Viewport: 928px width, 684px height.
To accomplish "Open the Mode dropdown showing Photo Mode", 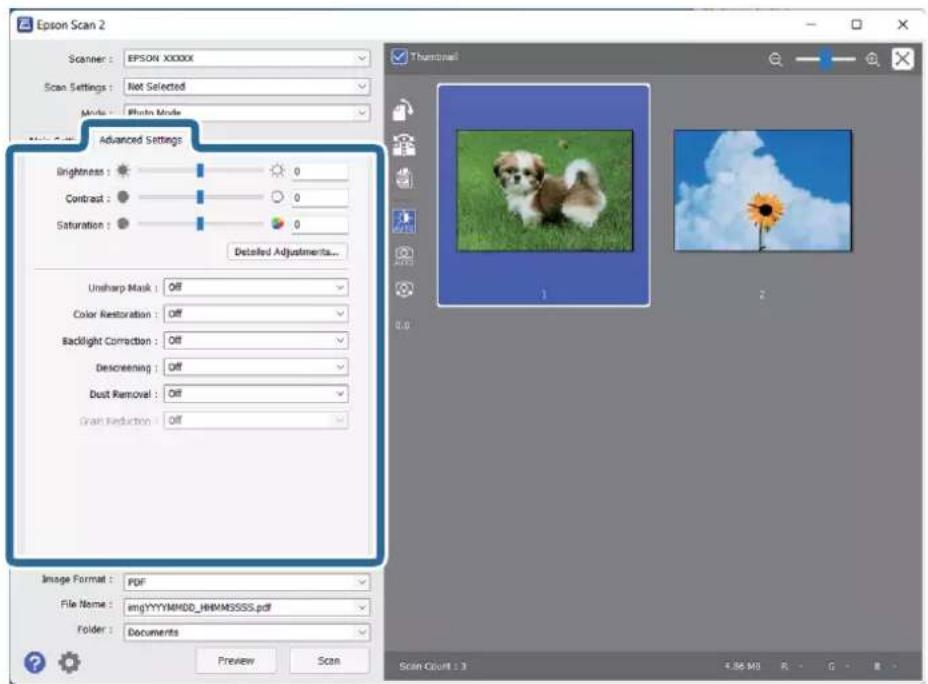I will [x=246, y=112].
